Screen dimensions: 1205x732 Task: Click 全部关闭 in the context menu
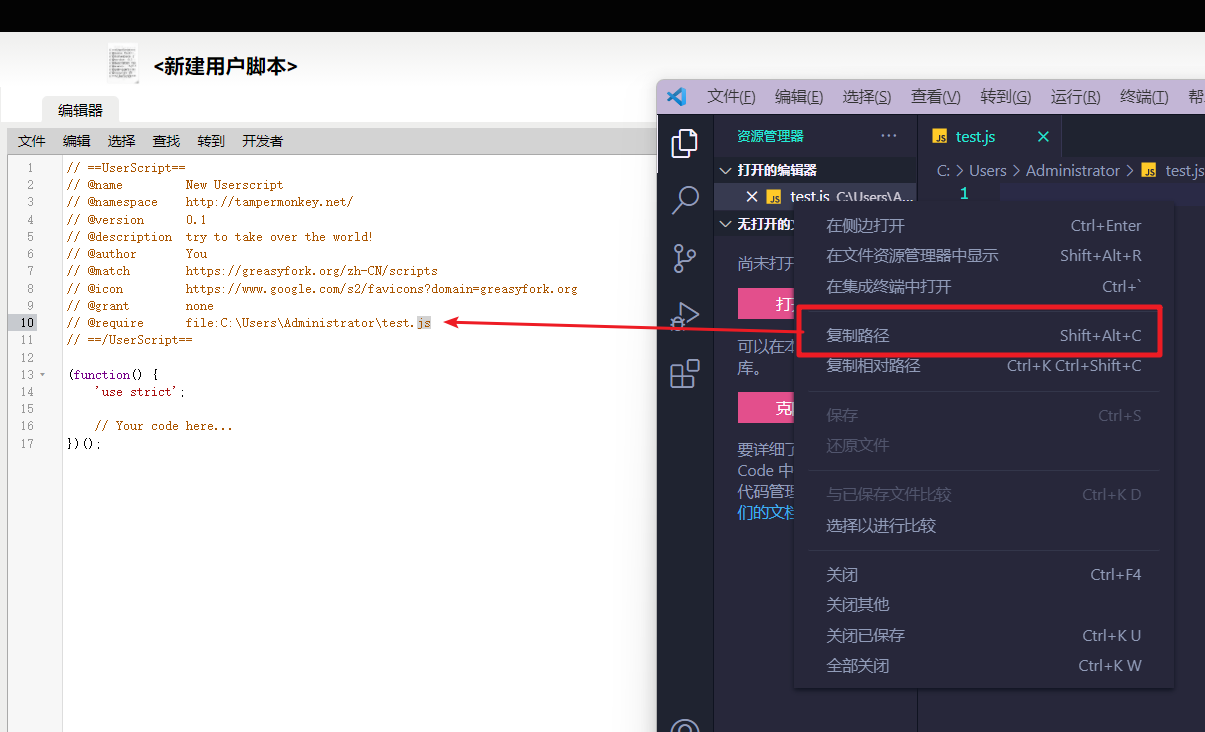(x=857, y=666)
